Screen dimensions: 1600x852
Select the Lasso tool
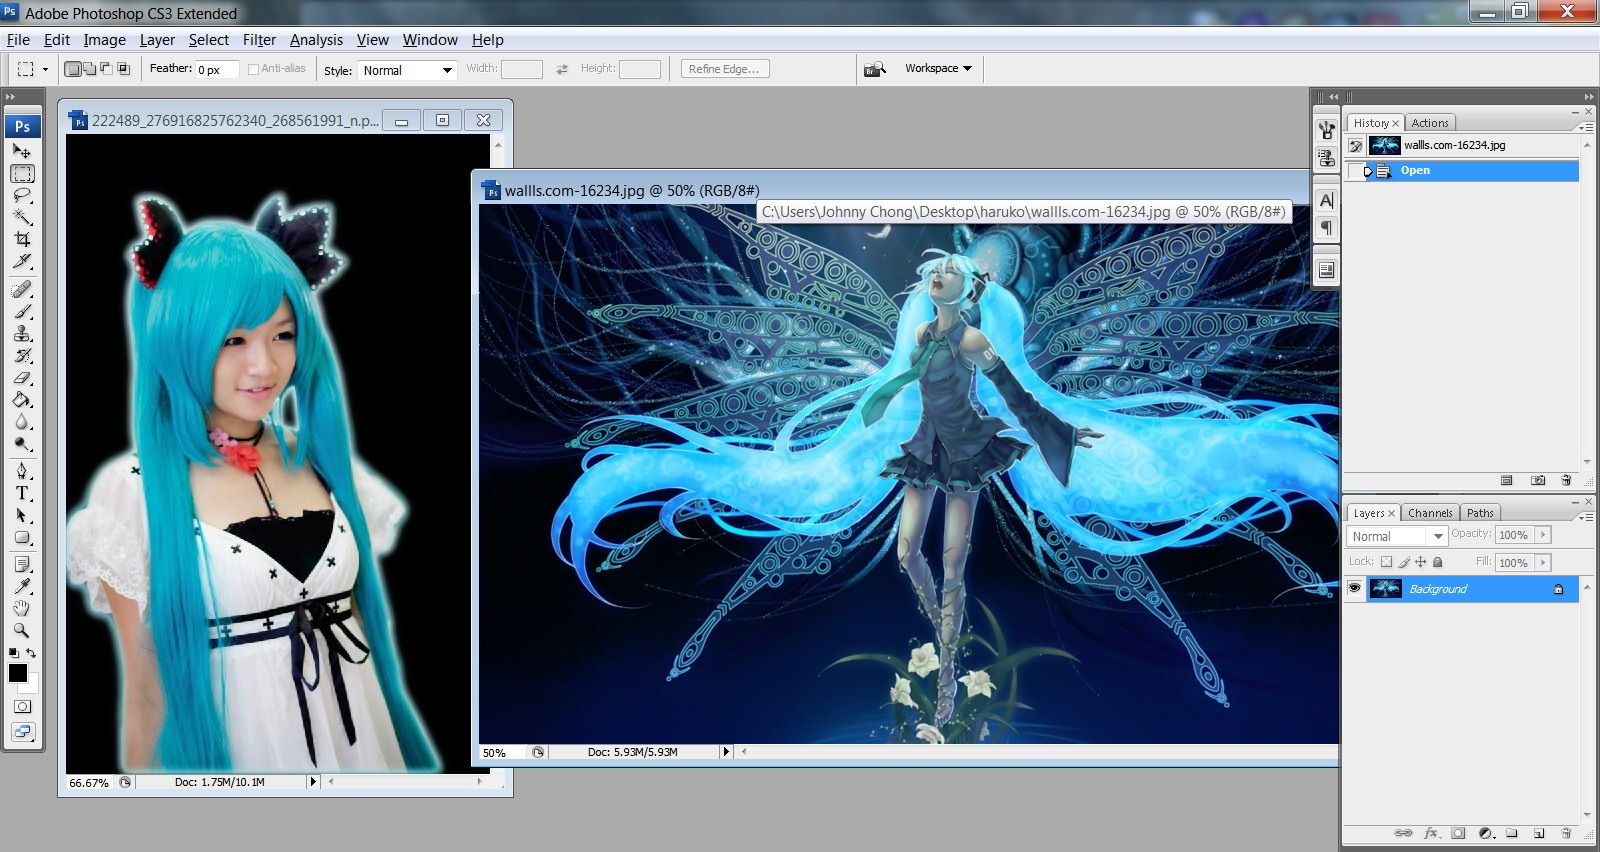[22, 195]
